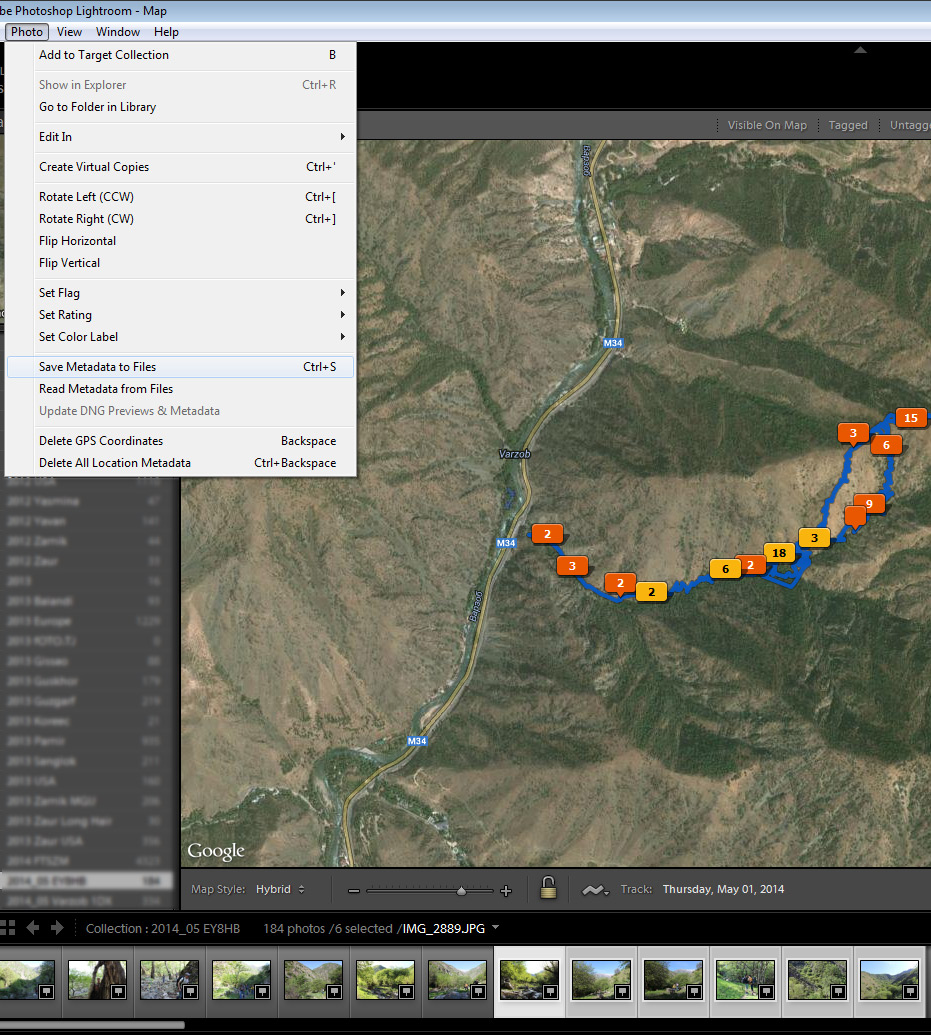Image resolution: width=931 pixels, height=1035 pixels.
Task: Choose Add to Target Collection
Action: (x=180, y=55)
